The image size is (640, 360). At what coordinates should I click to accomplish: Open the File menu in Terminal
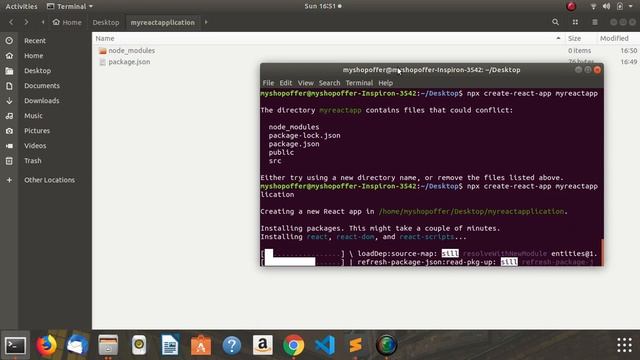pos(268,83)
